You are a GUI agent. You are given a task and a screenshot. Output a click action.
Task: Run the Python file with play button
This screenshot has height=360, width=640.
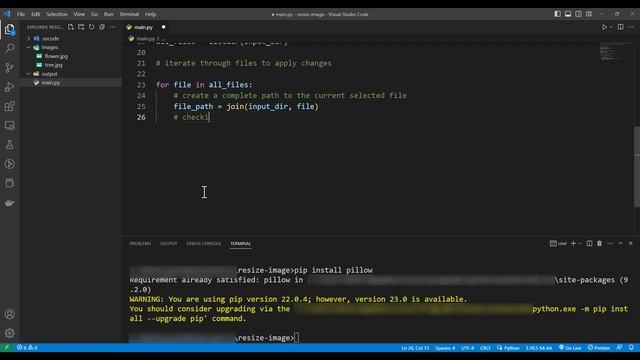coord(604,27)
